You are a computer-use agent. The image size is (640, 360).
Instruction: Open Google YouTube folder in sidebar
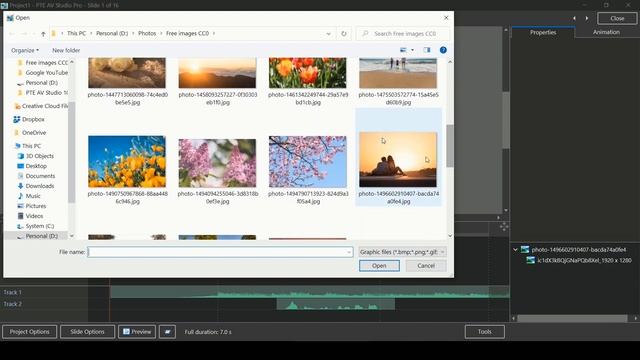pyautogui.click(x=42, y=73)
